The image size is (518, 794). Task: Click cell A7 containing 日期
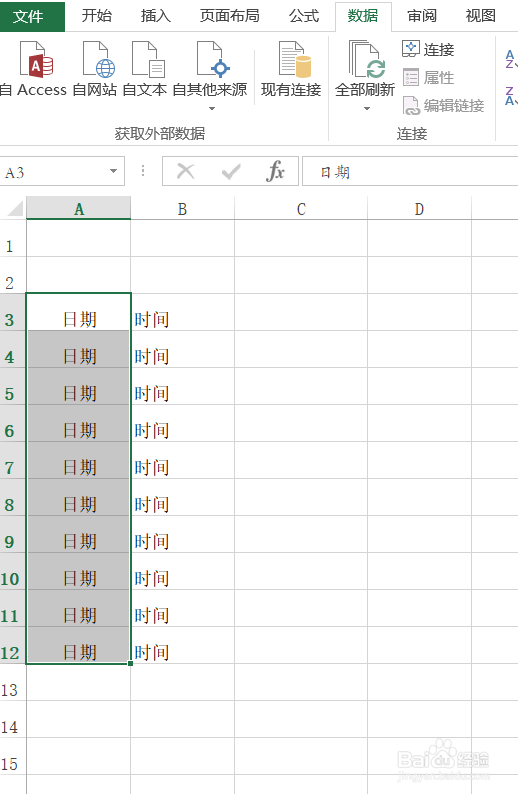[78, 460]
